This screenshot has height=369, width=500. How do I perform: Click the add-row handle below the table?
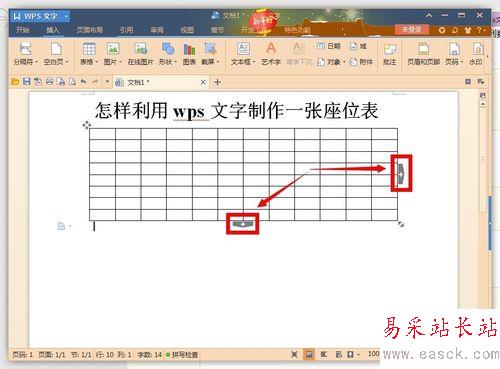pos(243,224)
